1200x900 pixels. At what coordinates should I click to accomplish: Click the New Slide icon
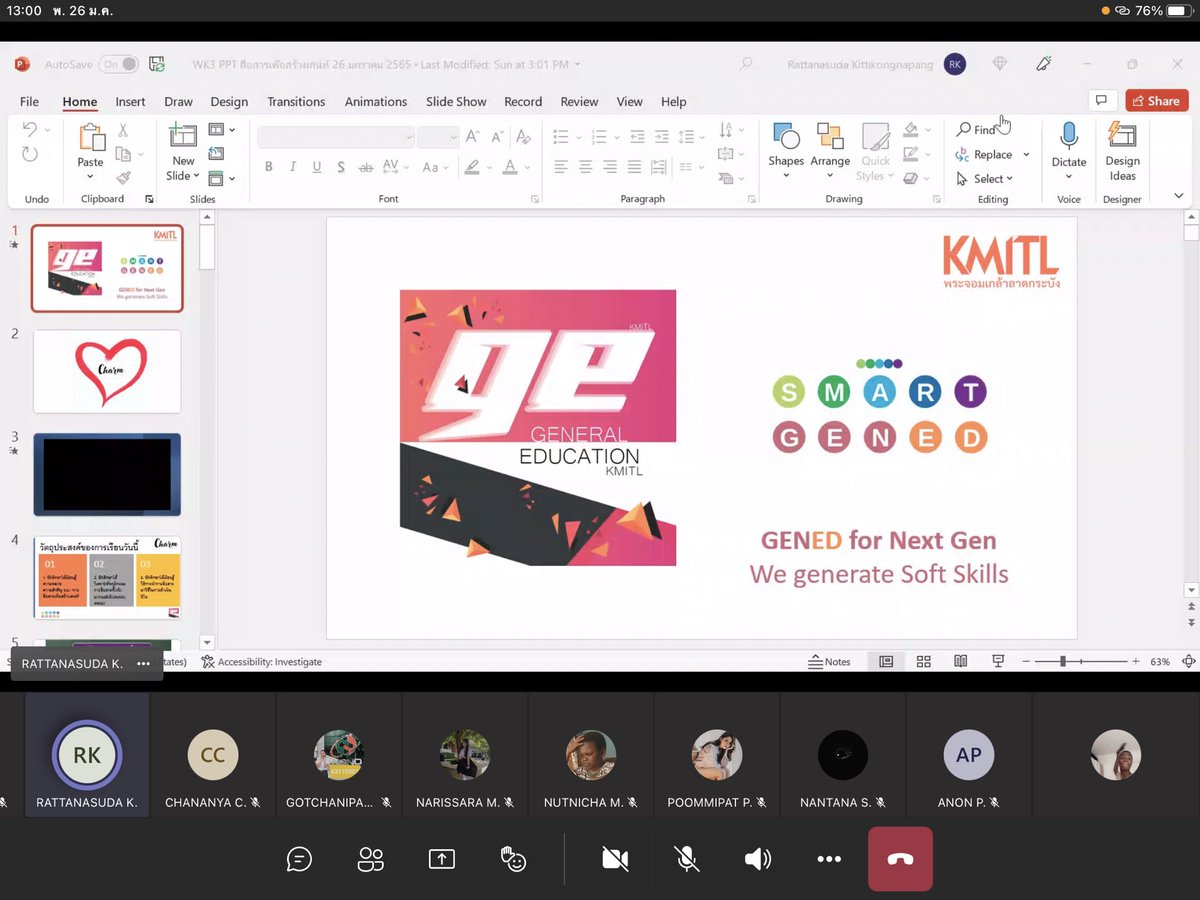(183, 137)
